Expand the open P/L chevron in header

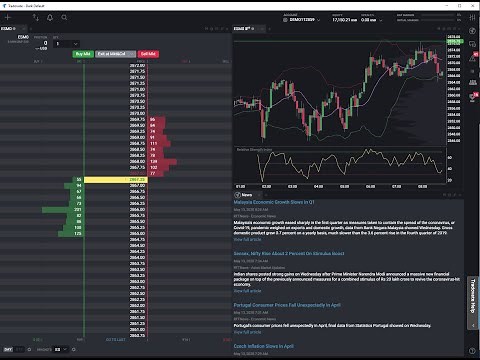click(381, 20)
